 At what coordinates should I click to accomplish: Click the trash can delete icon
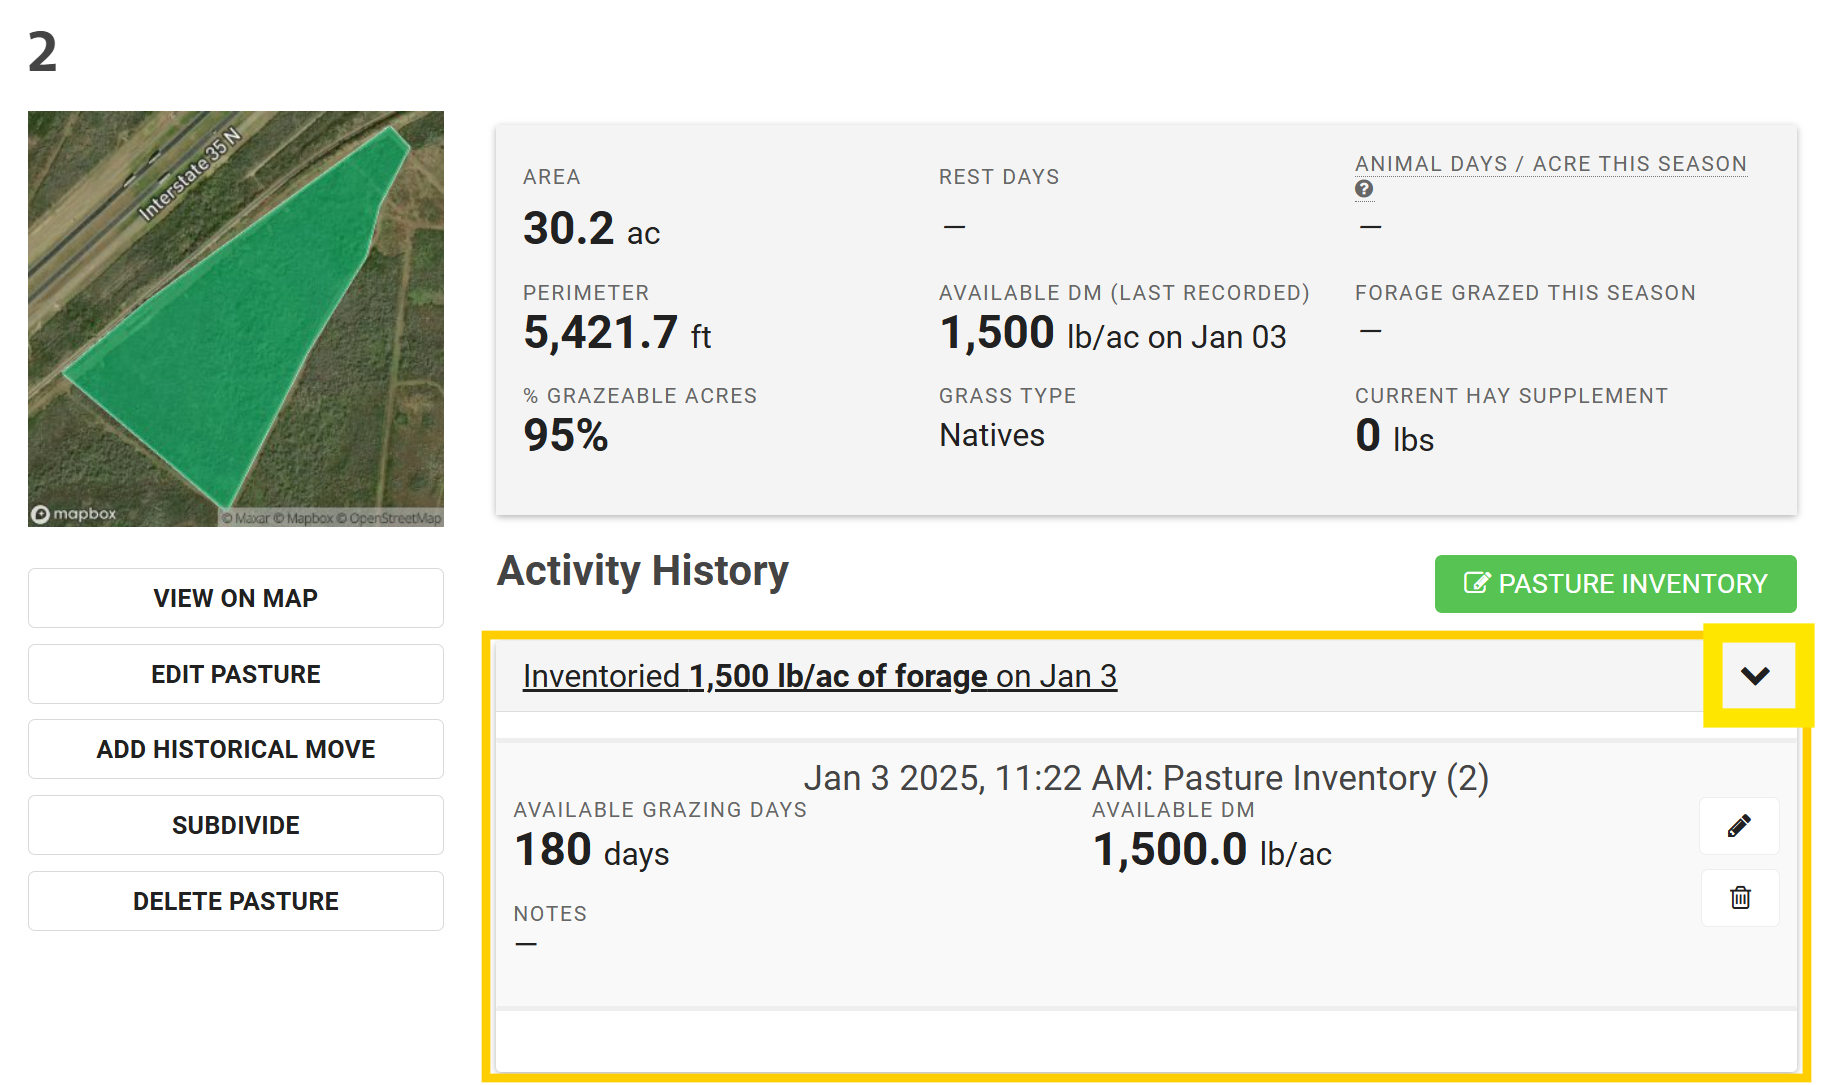[1740, 898]
